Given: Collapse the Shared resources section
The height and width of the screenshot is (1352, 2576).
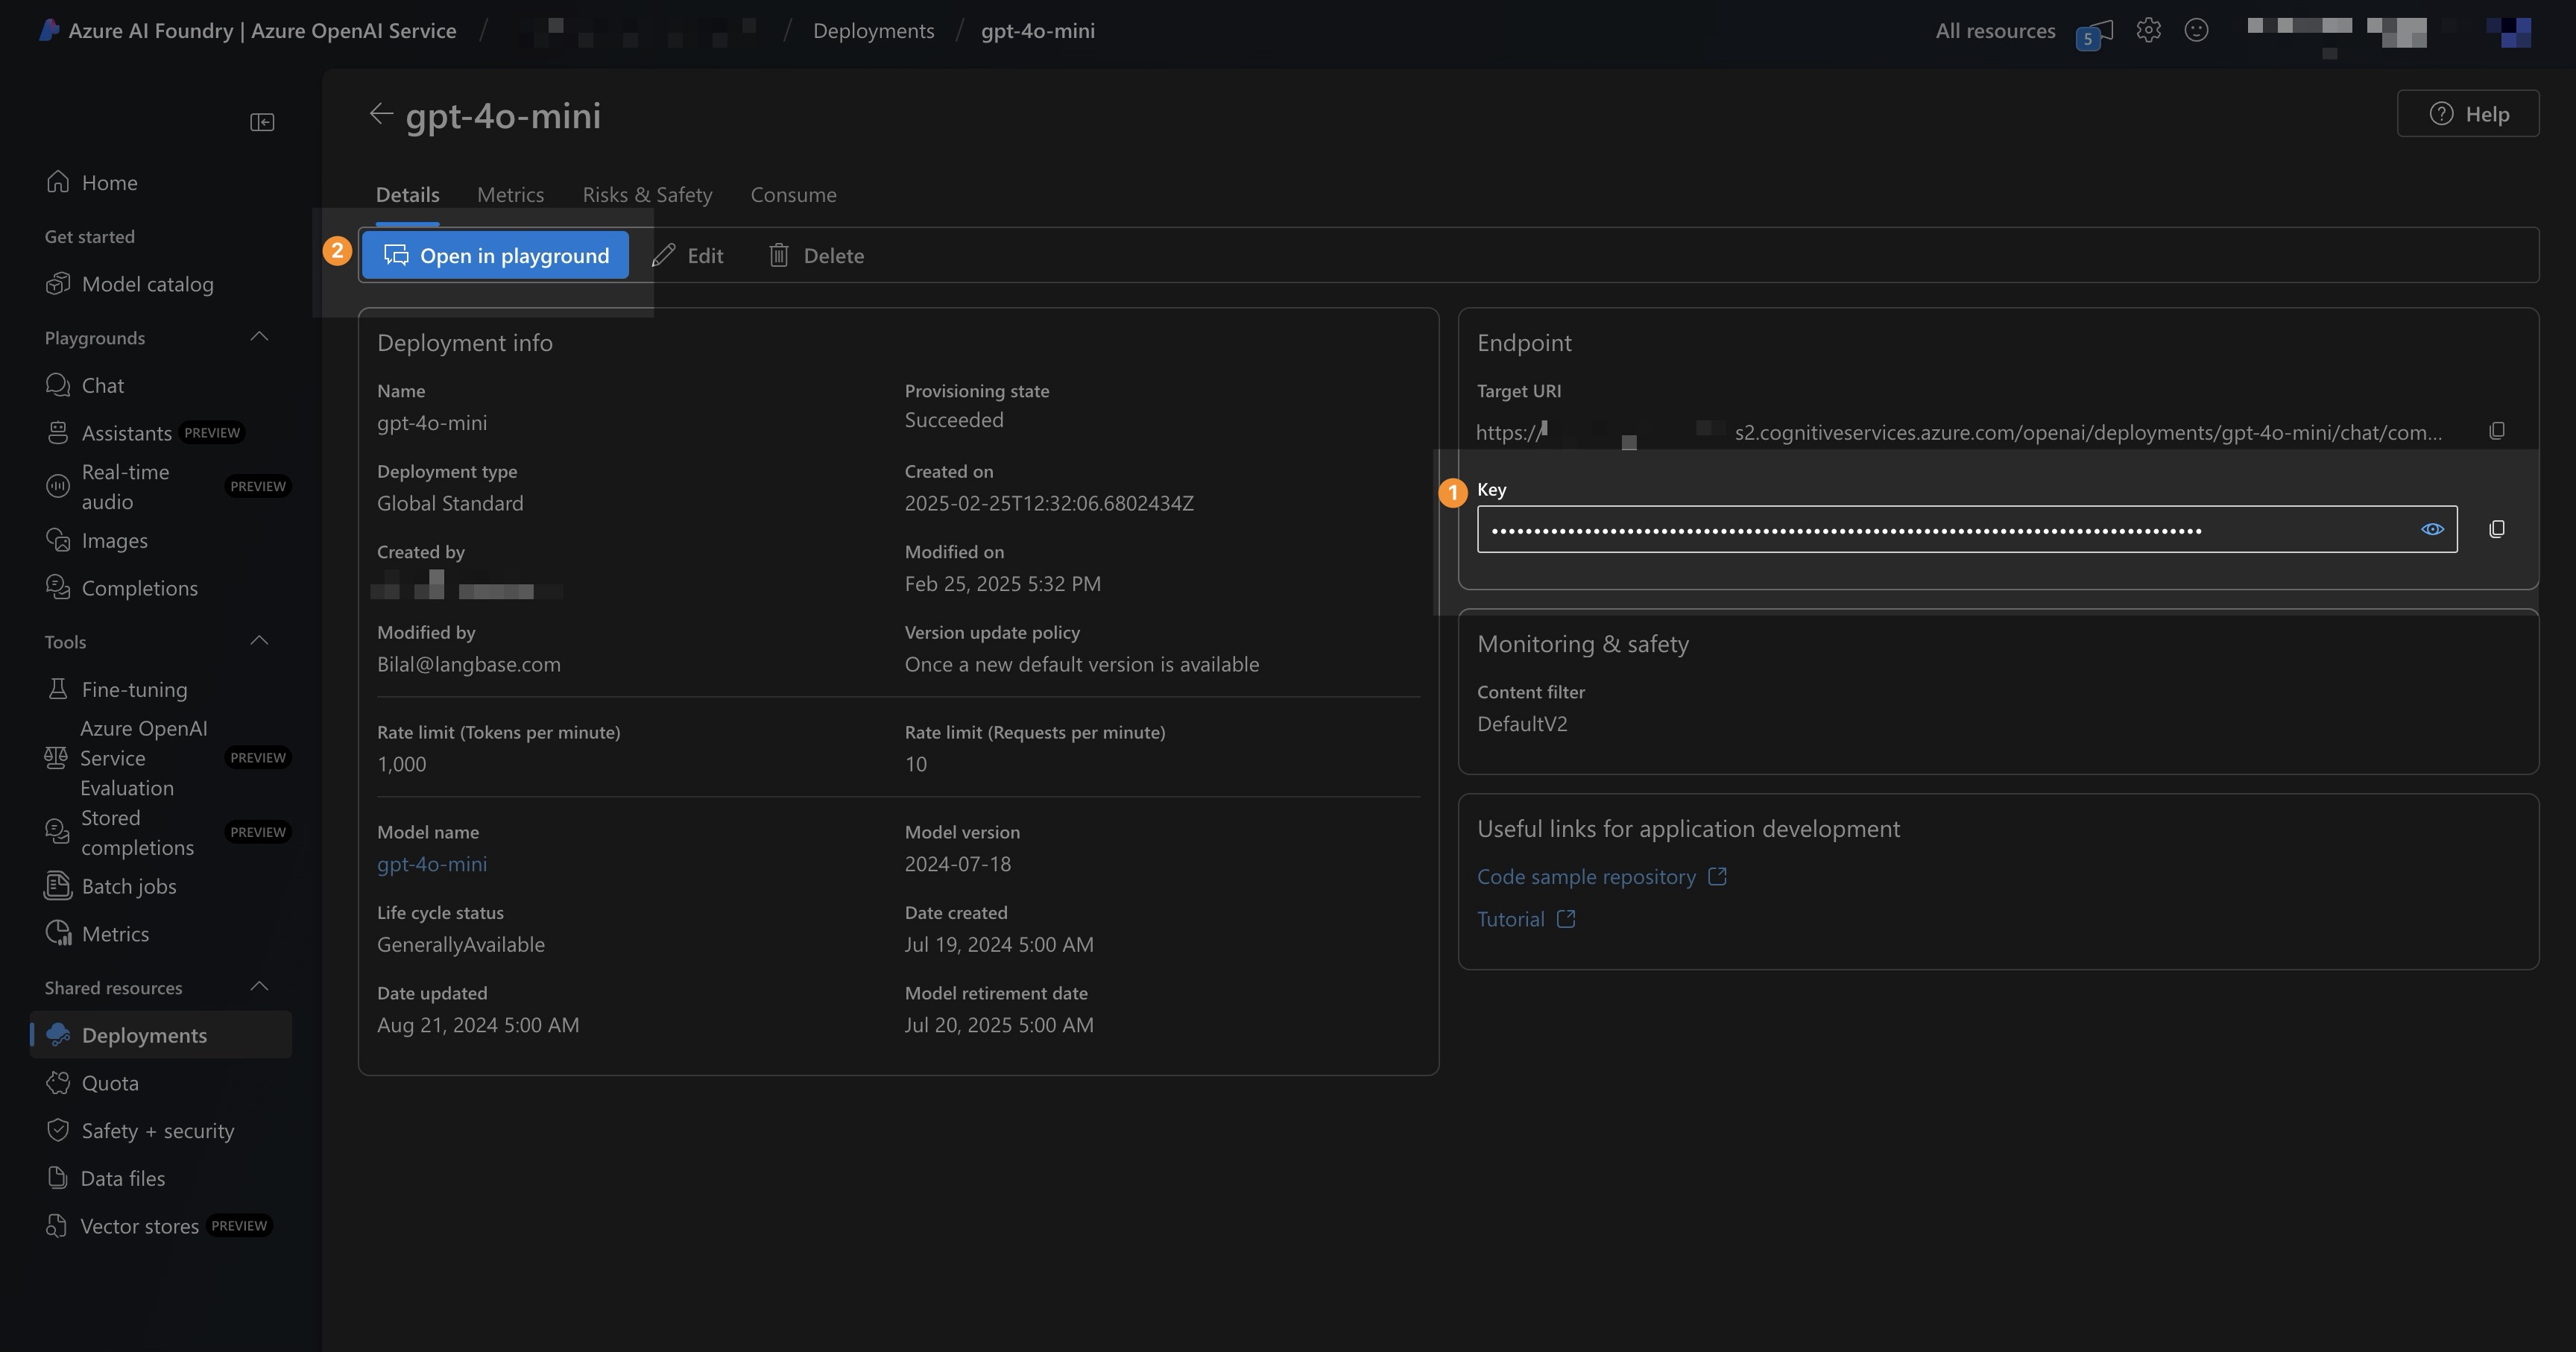Looking at the screenshot, I should (x=259, y=987).
